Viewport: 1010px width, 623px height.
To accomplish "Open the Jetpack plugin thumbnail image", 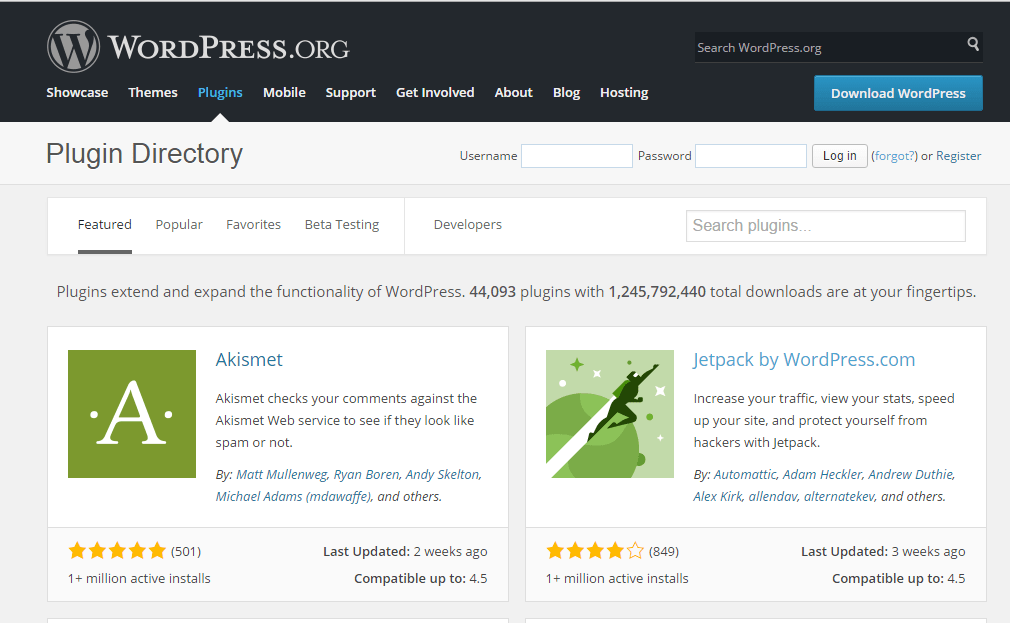I will click(610, 414).
